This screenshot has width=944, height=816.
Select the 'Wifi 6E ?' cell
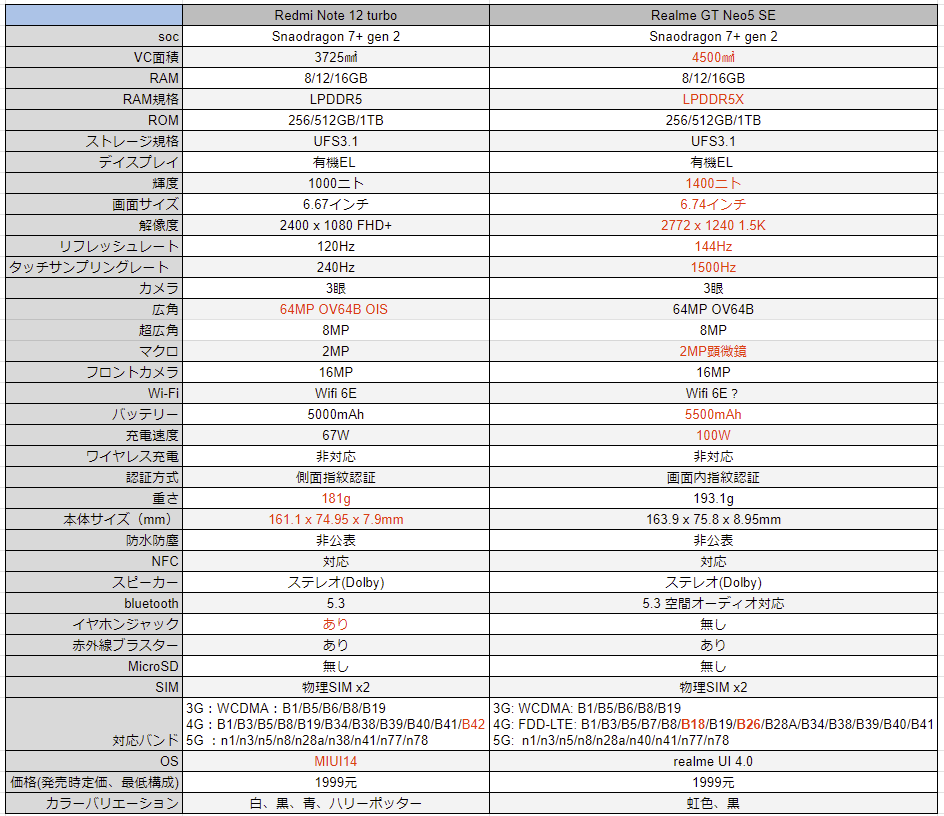[713, 393]
